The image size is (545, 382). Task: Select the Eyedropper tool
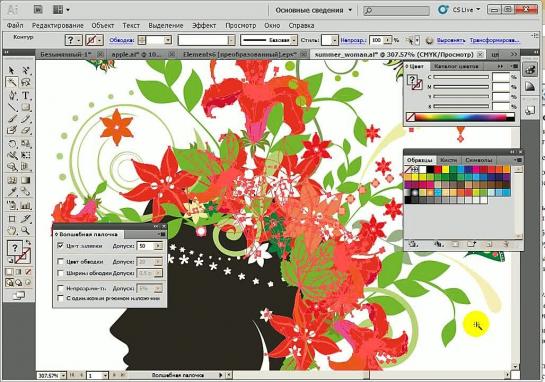[12, 192]
